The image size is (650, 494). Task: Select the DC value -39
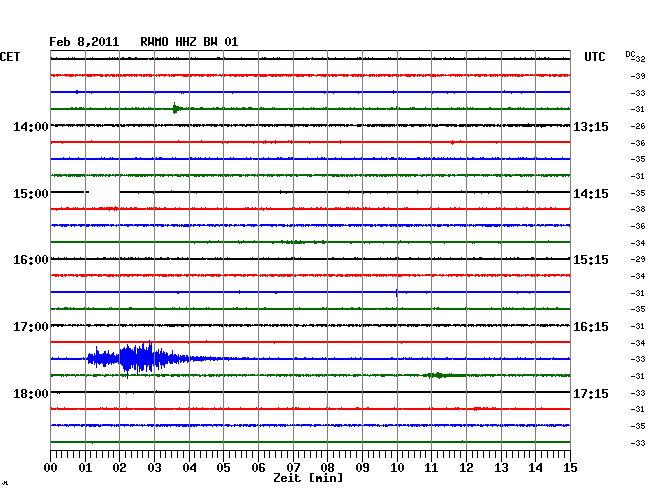pos(638,76)
